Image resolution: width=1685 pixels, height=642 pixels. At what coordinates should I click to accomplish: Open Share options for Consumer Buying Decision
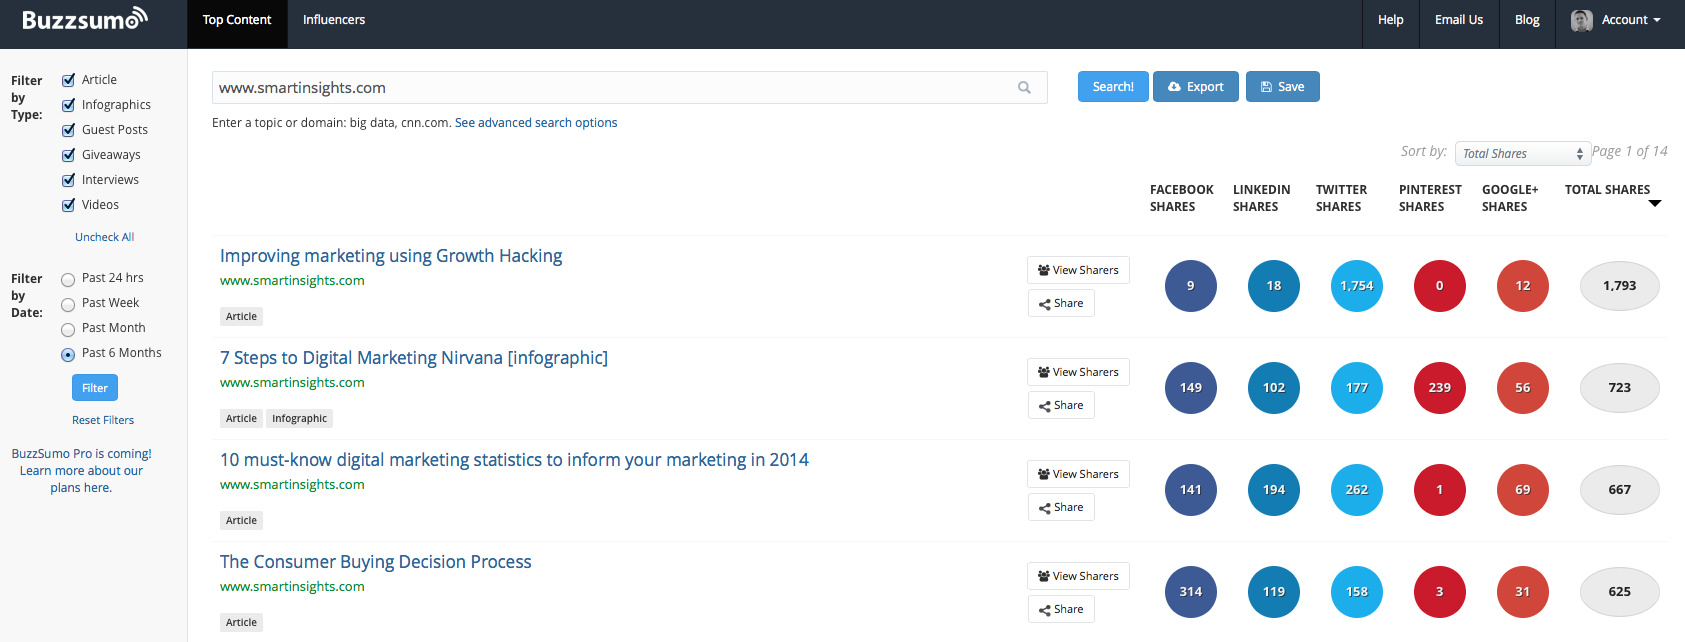(1061, 609)
